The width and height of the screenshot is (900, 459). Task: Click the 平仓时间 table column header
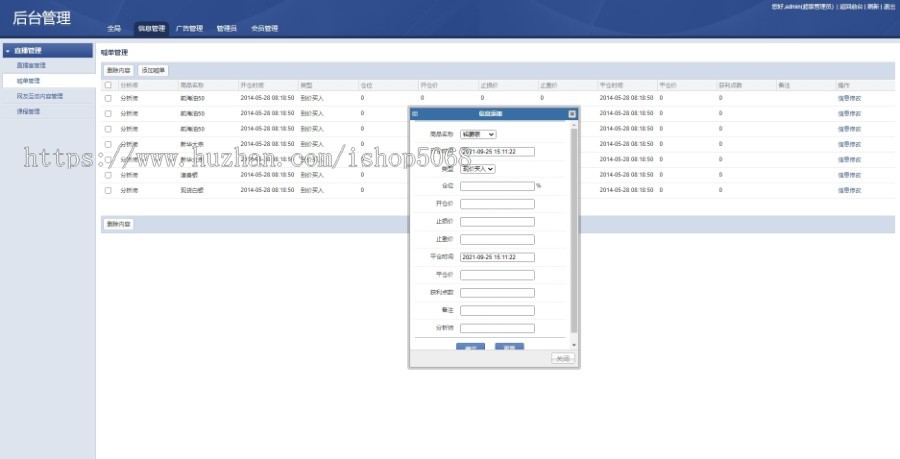coord(611,85)
